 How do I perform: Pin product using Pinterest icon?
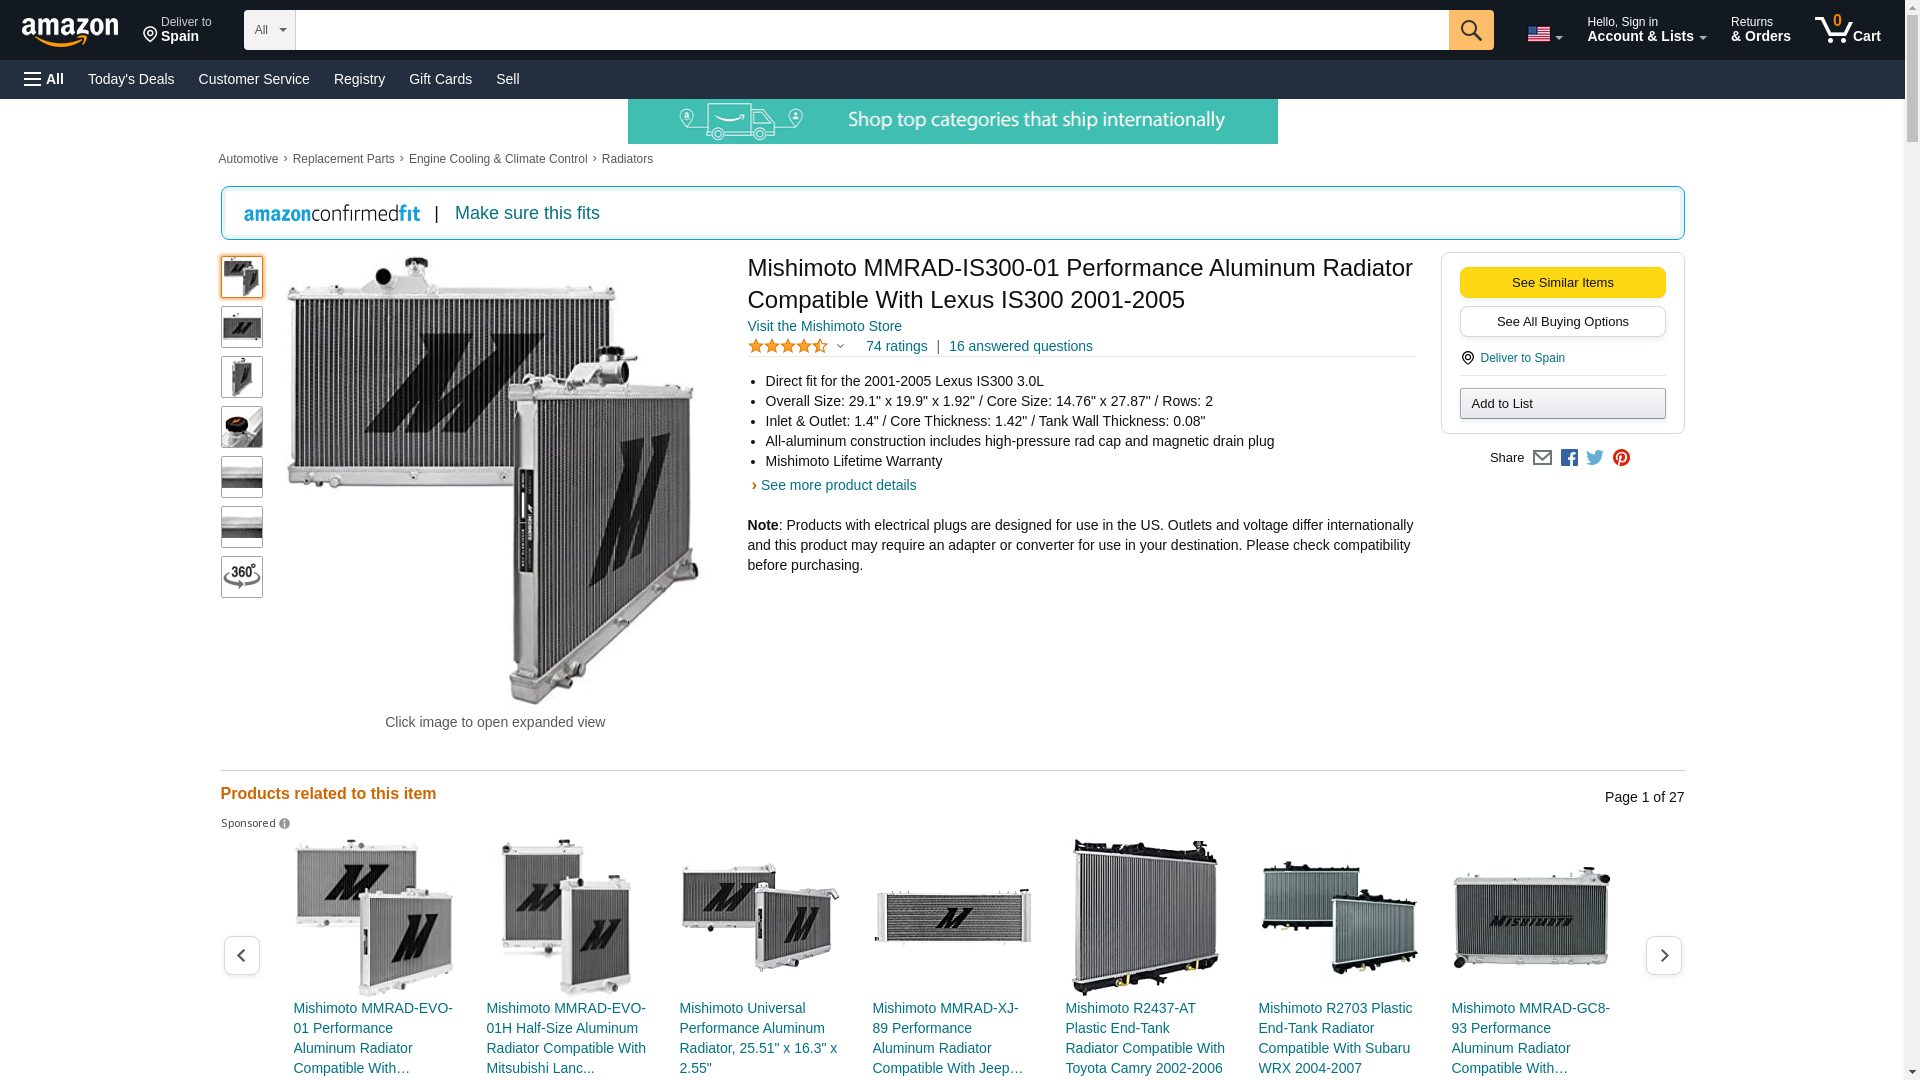click(x=1621, y=458)
